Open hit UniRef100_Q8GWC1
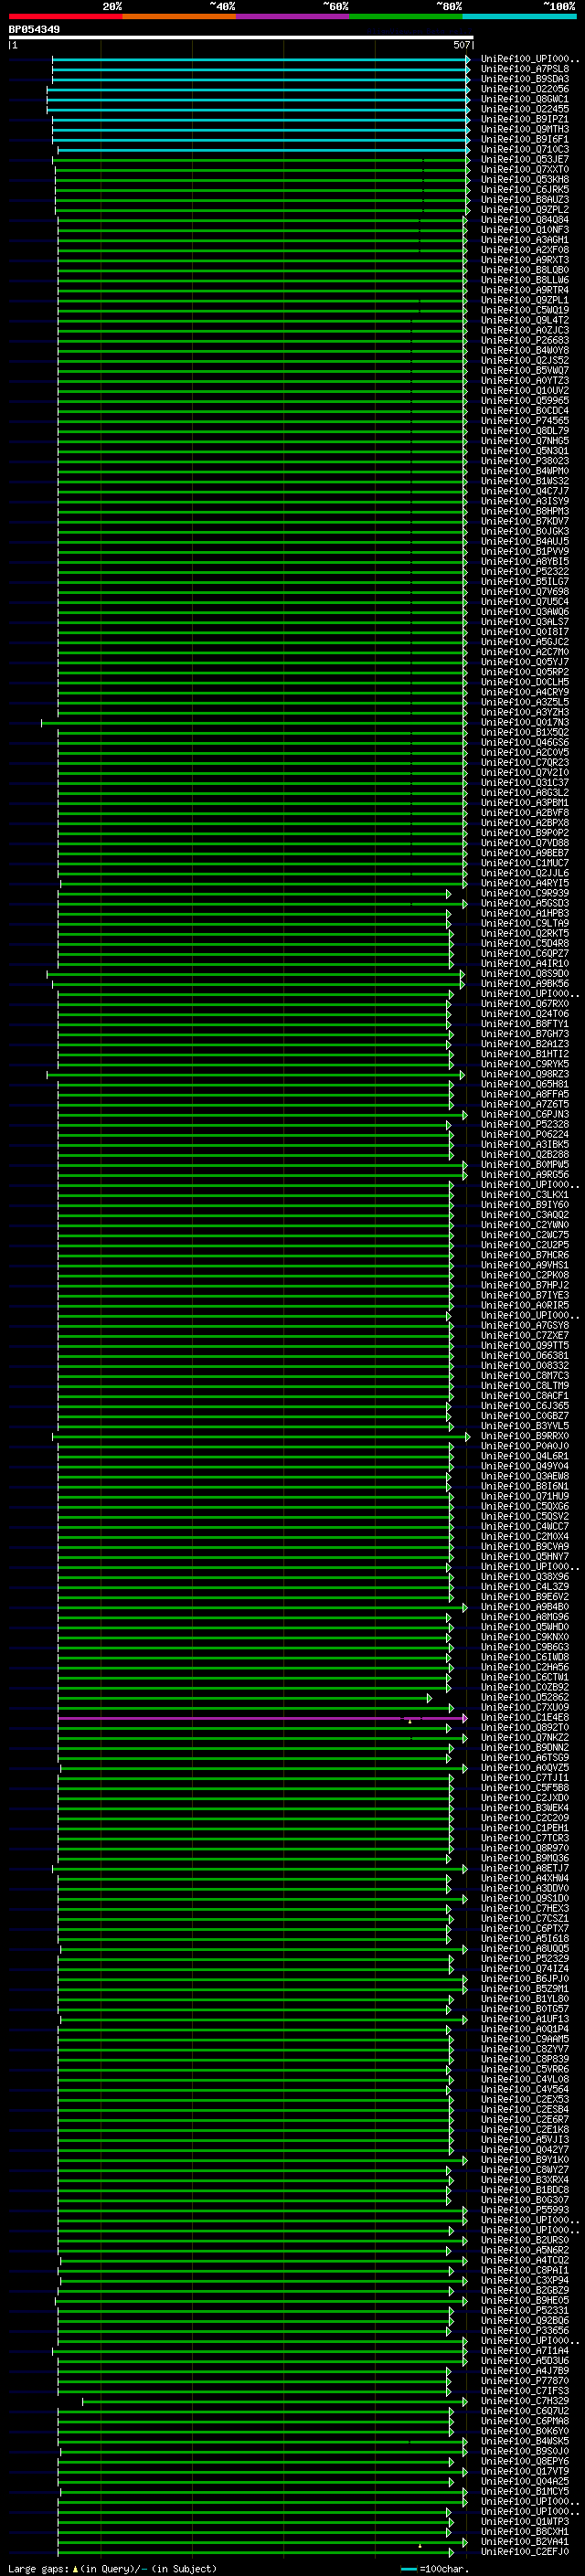 (525, 99)
